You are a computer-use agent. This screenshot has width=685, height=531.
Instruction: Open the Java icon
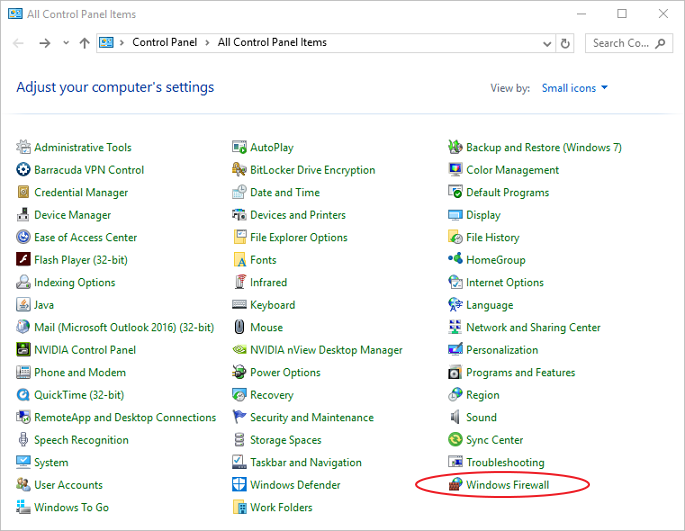tap(24, 305)
